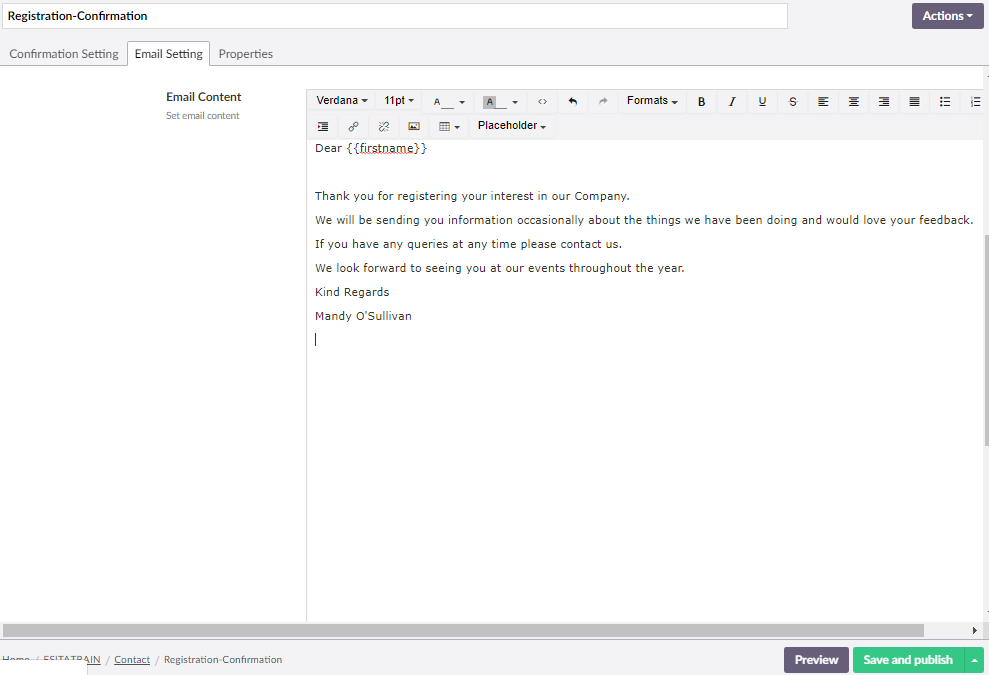This screenshot has width=989, height=675.
Task: Click the Save and publish button
Action: pos(907,660)
